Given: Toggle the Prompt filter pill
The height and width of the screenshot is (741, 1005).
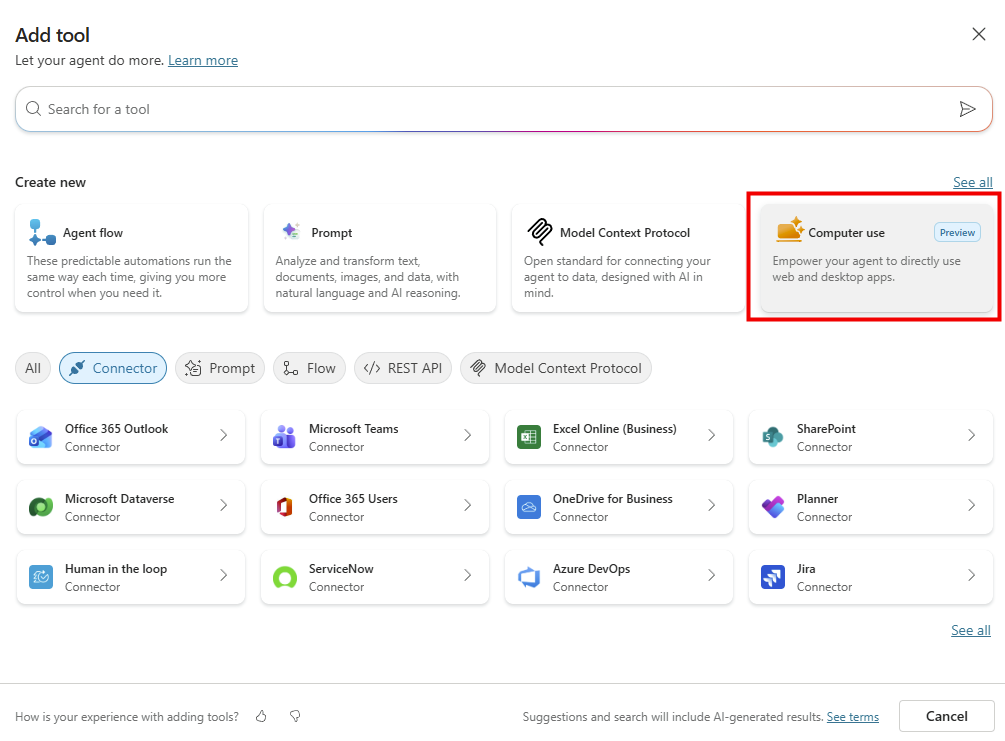Looking at the screenshot, I should pos(220,368).
